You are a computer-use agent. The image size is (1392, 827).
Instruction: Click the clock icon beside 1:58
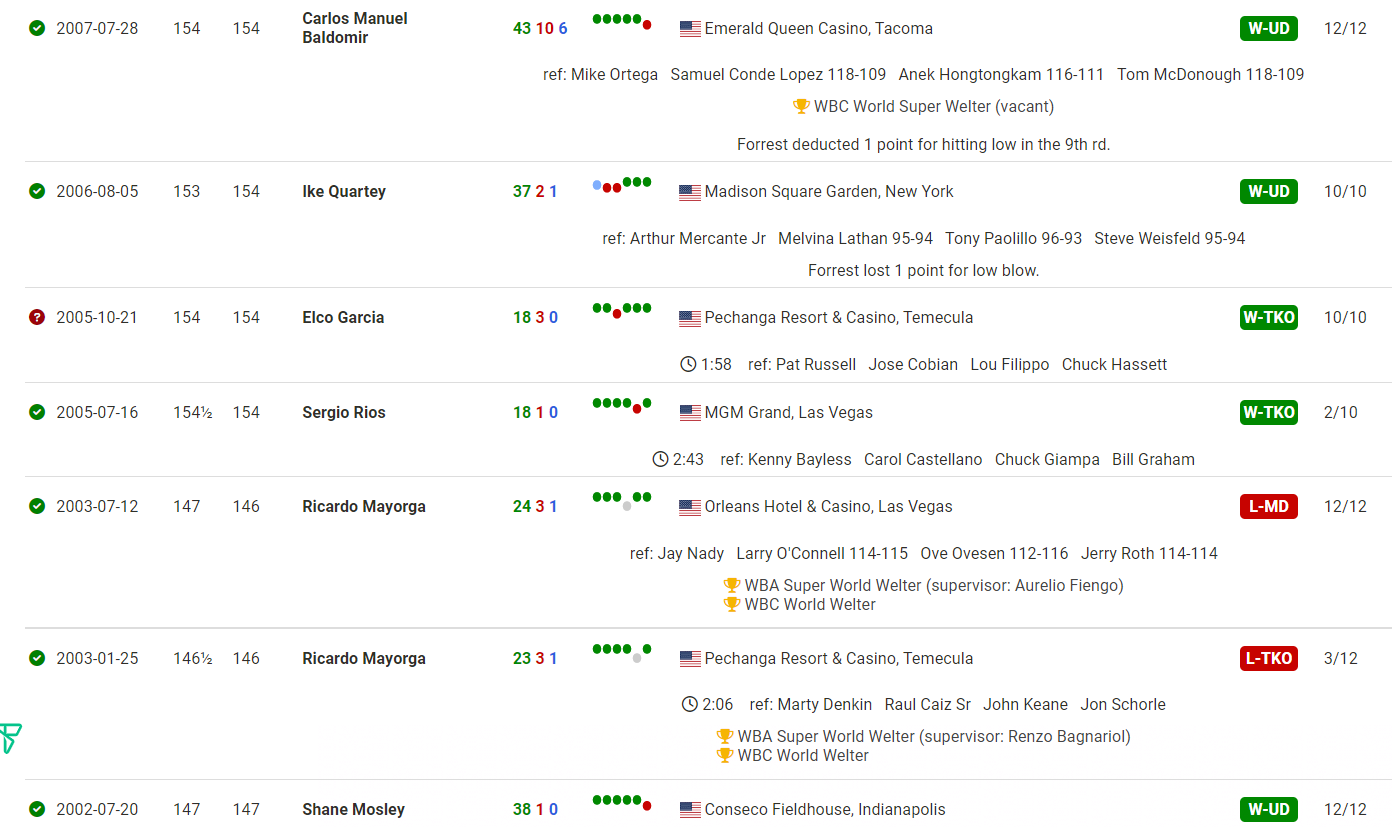click(688, 364)
